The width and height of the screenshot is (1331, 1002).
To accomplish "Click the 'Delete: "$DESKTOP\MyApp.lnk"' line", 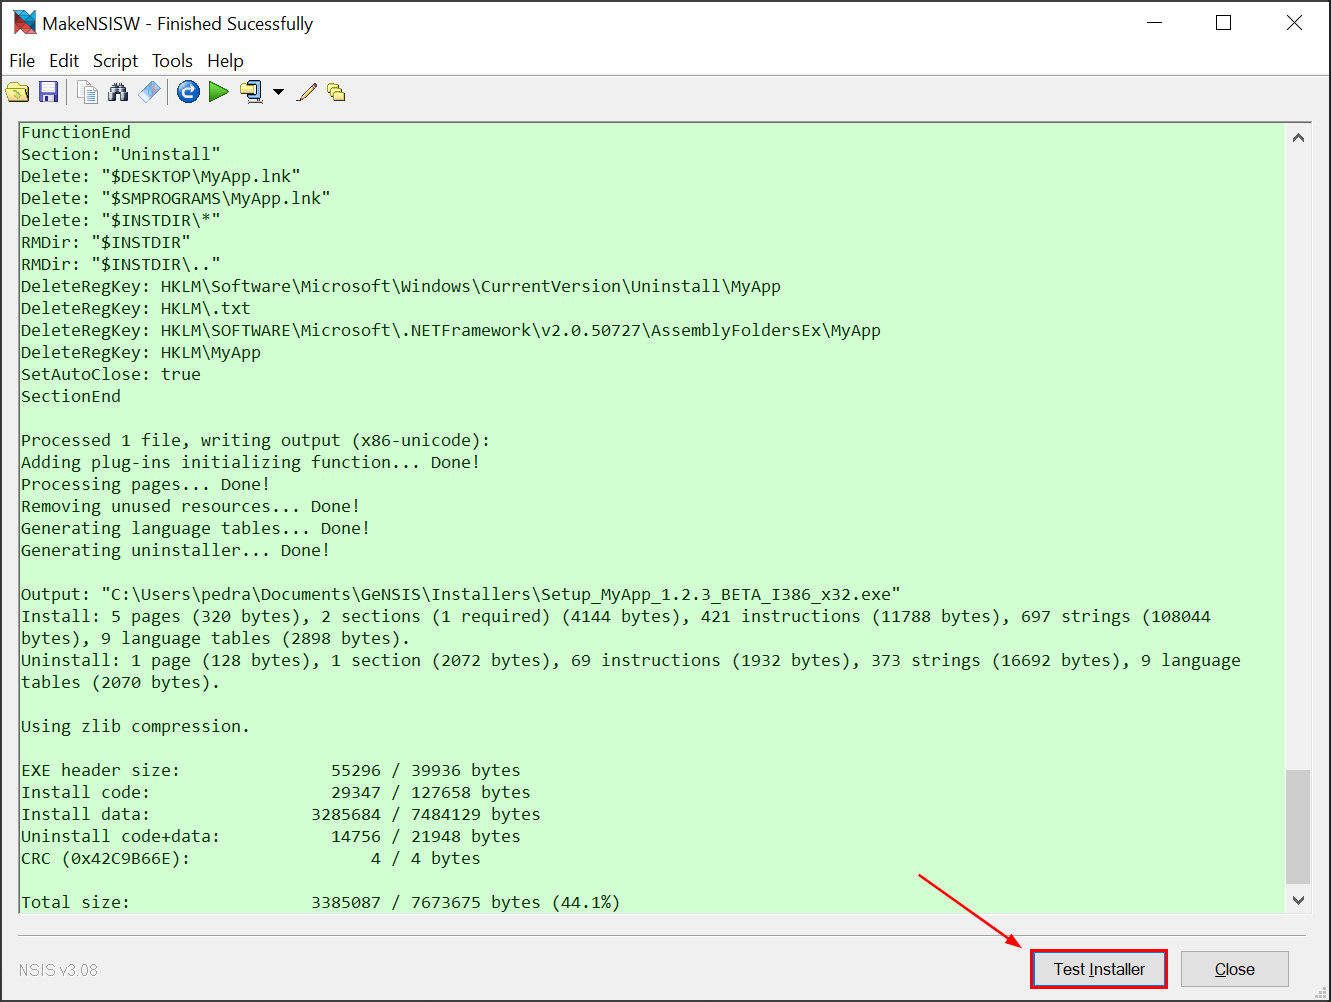I will [161, 176].
